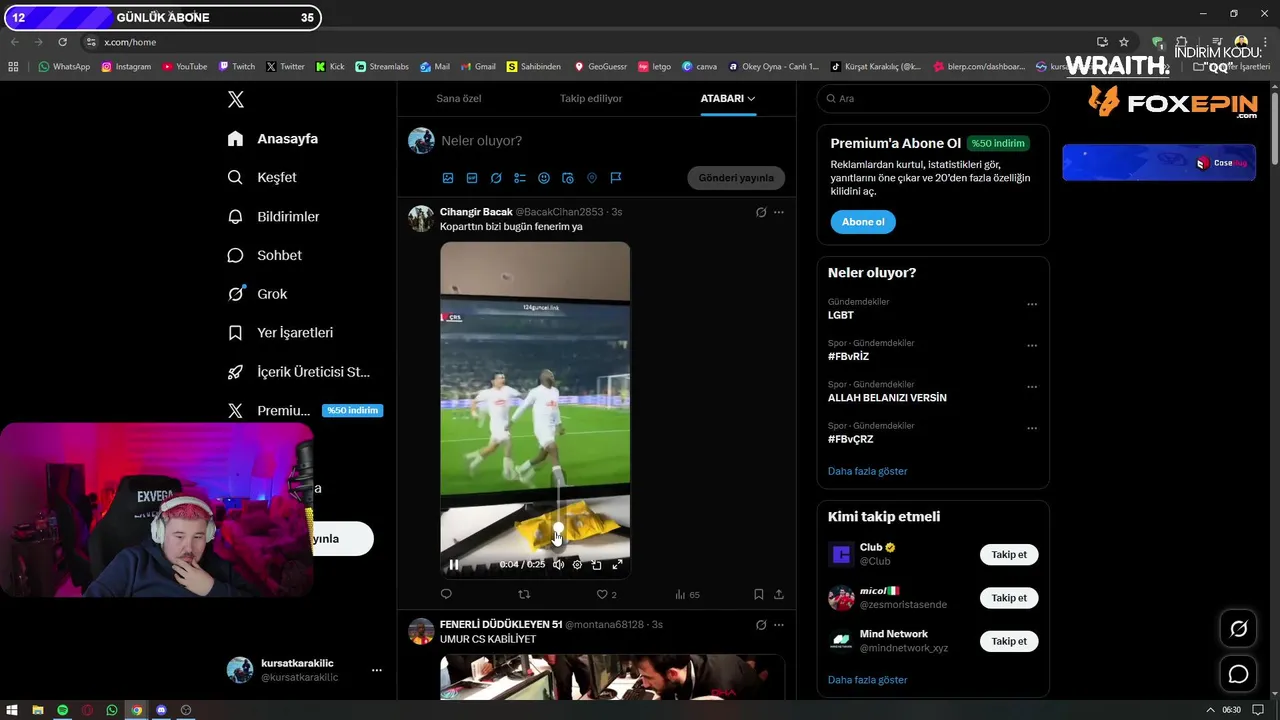Open Grok actions on FENERLİ DÜDÜKLEYEN 51's post
The image size is (1280, 720).
(x=761, y=625)
